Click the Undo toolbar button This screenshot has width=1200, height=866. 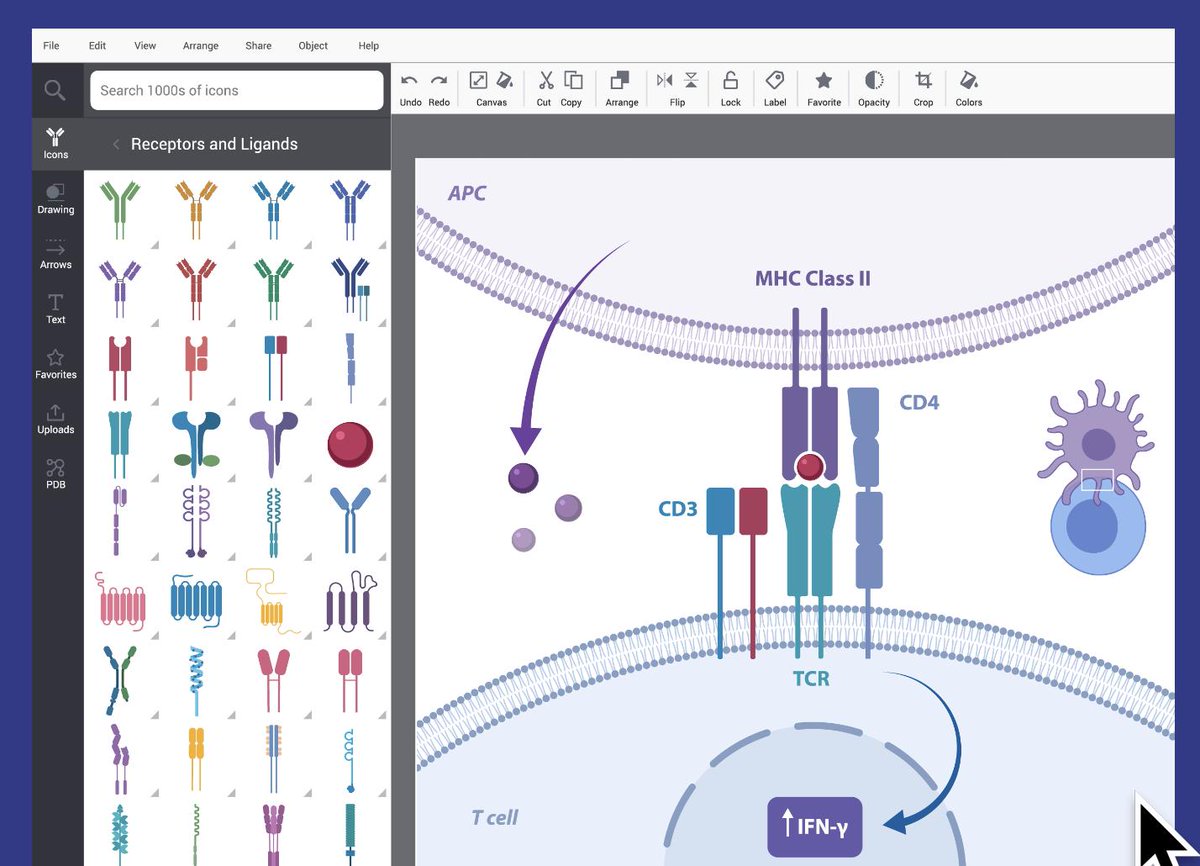[410, 88]
